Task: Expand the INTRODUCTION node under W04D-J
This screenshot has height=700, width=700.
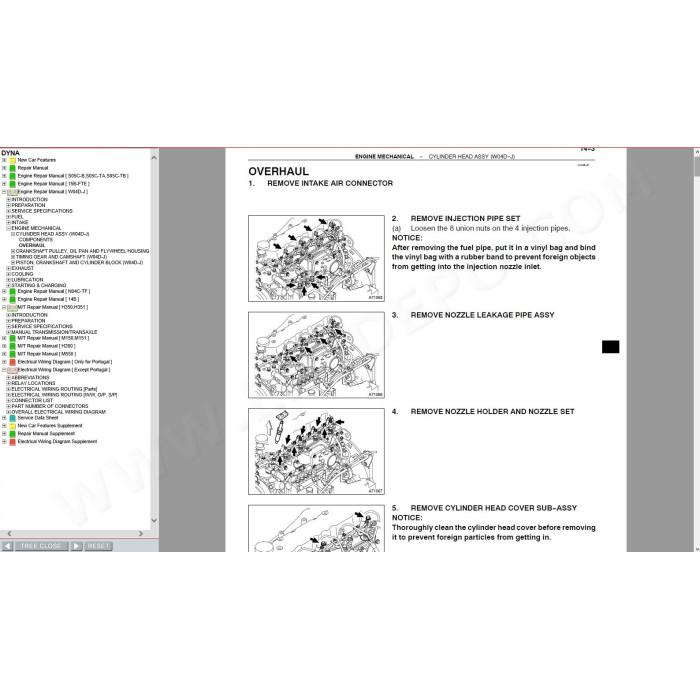Action: click(8, 200)
